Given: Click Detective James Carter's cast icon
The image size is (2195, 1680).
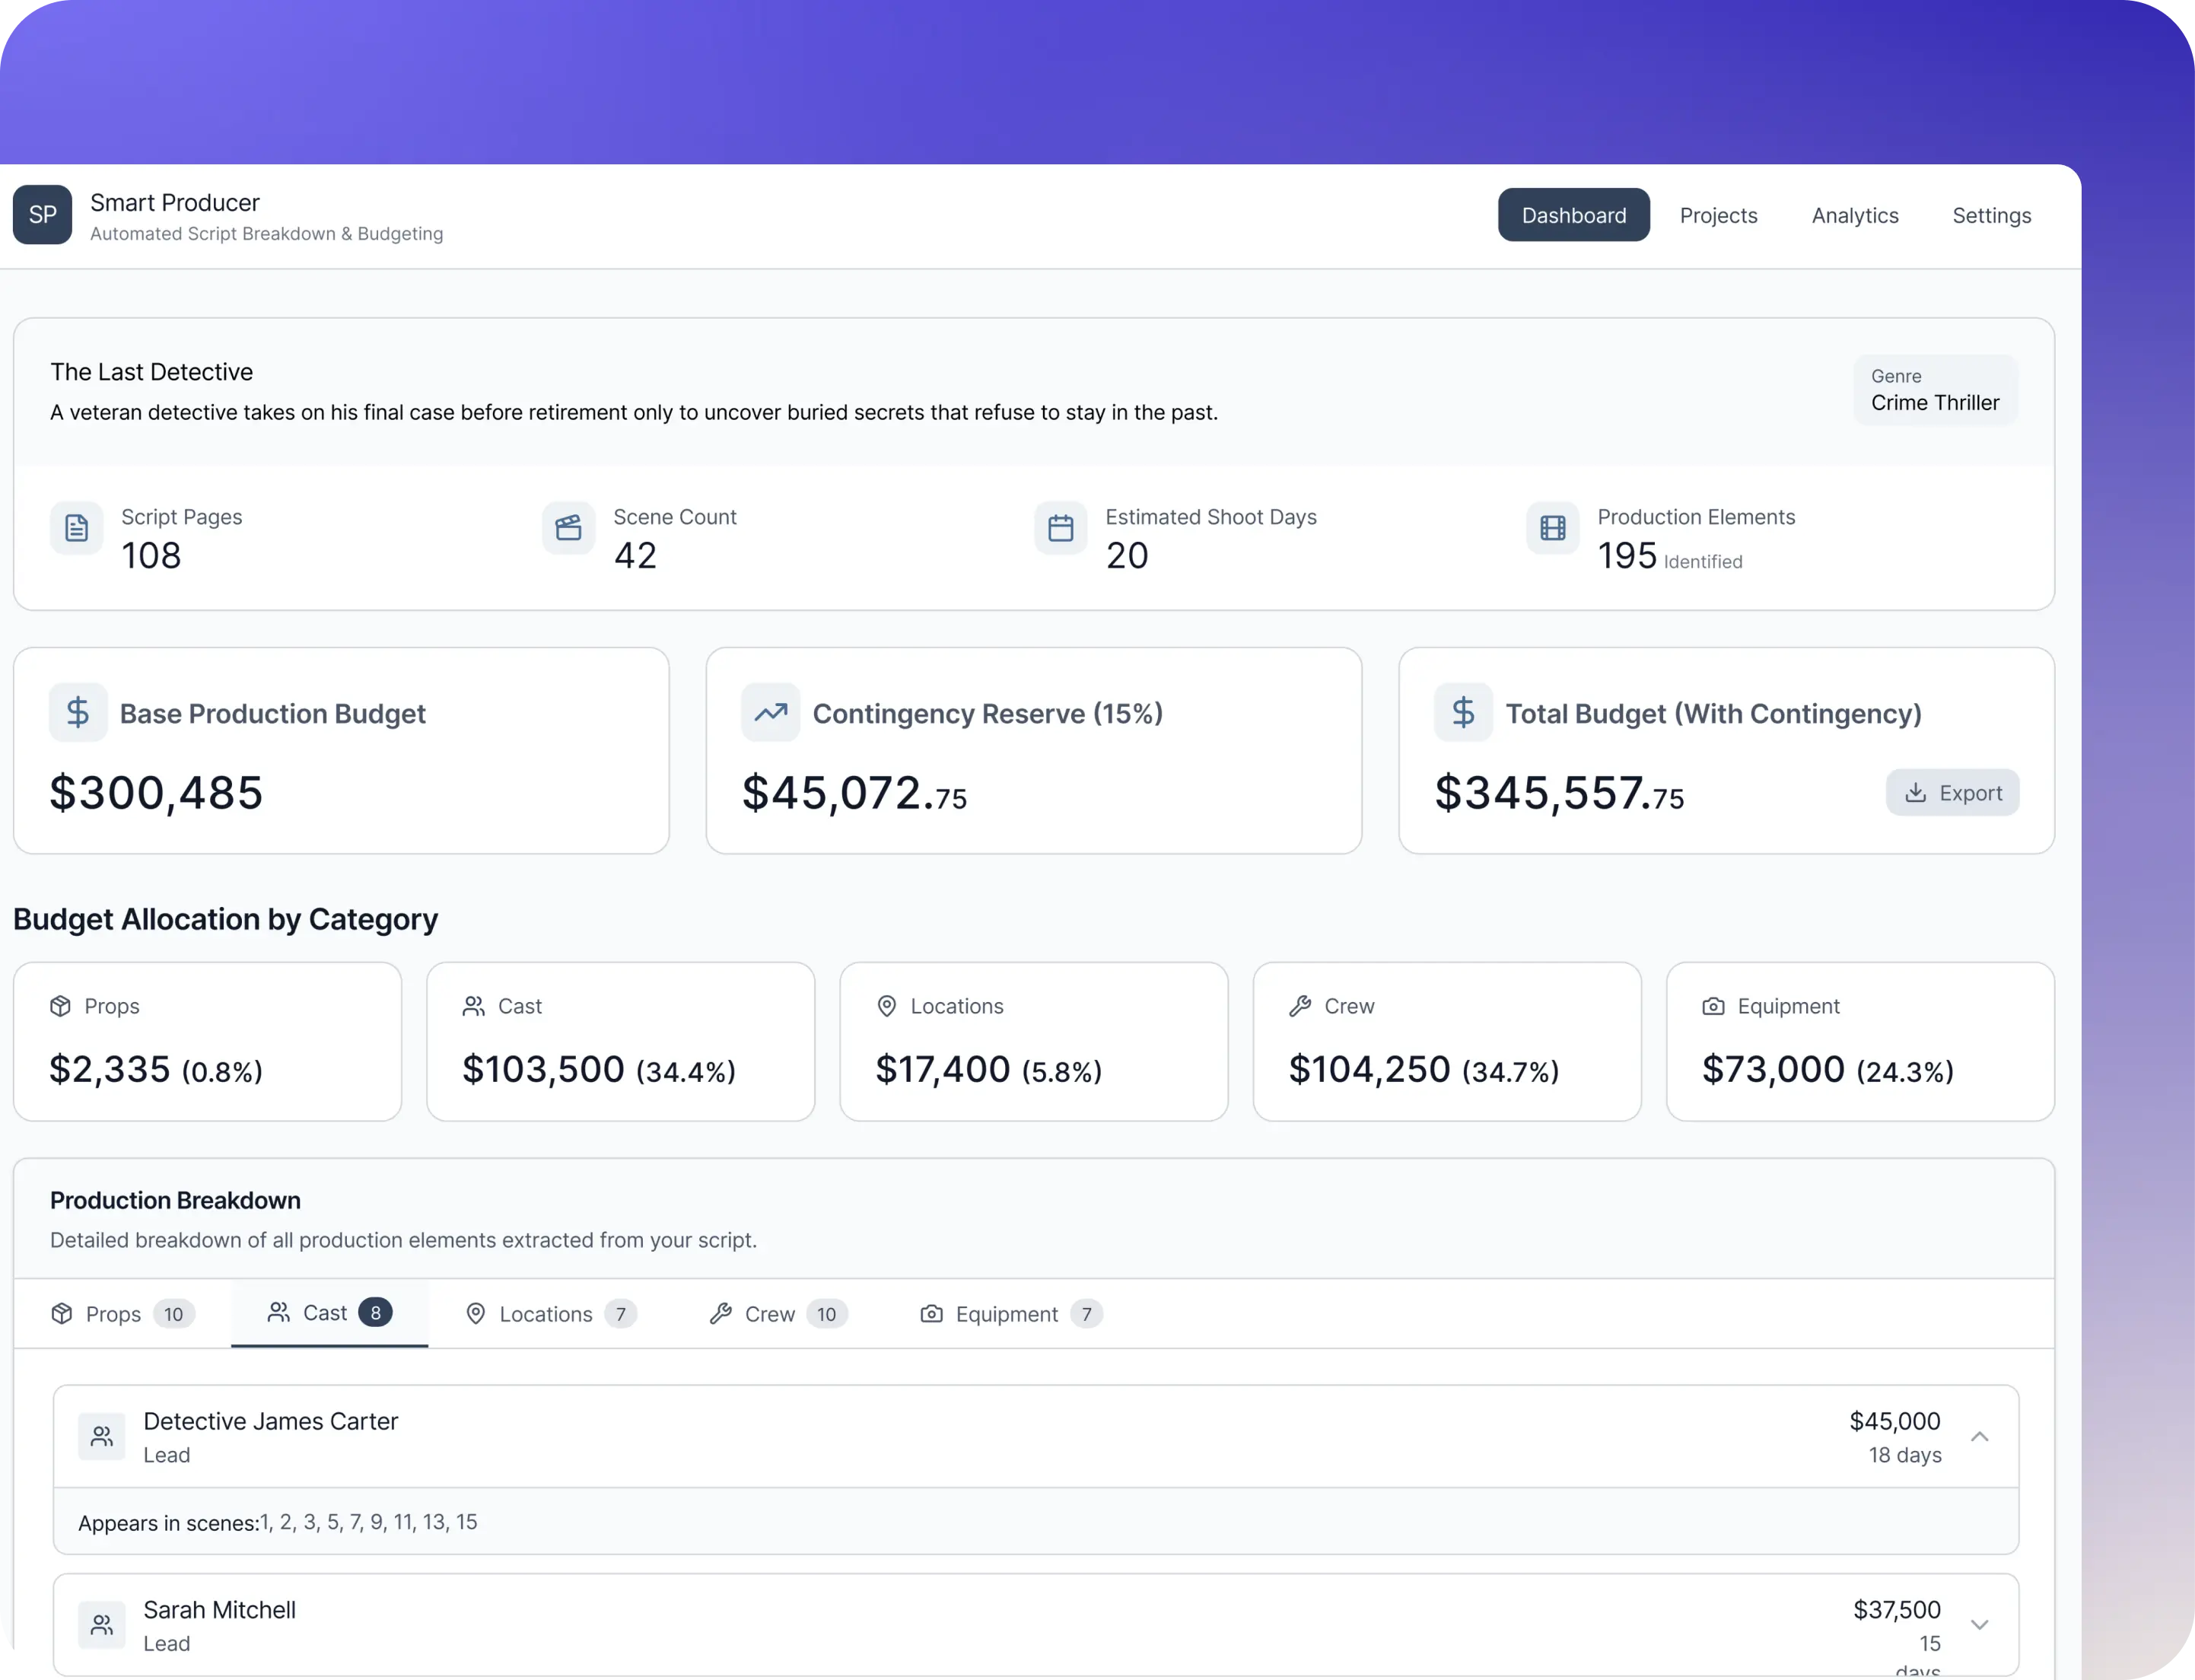Looking at the screenshot, I should click(102, 1437).
